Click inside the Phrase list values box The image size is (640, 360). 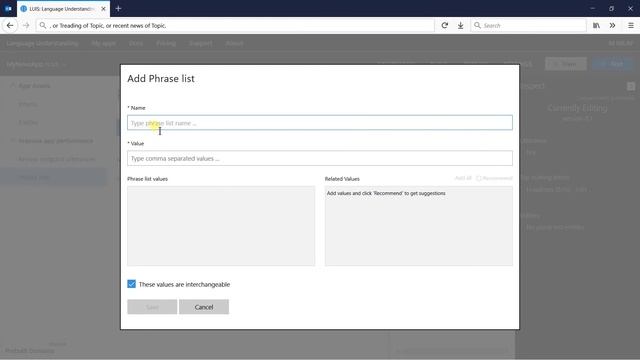(x=221, y=226)
